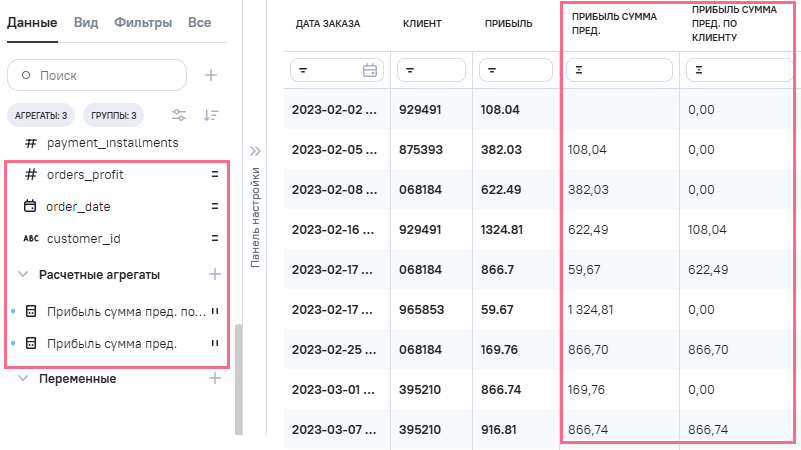Open the Клиент column filter field
The image size is (801, 450).
(431, 70)
